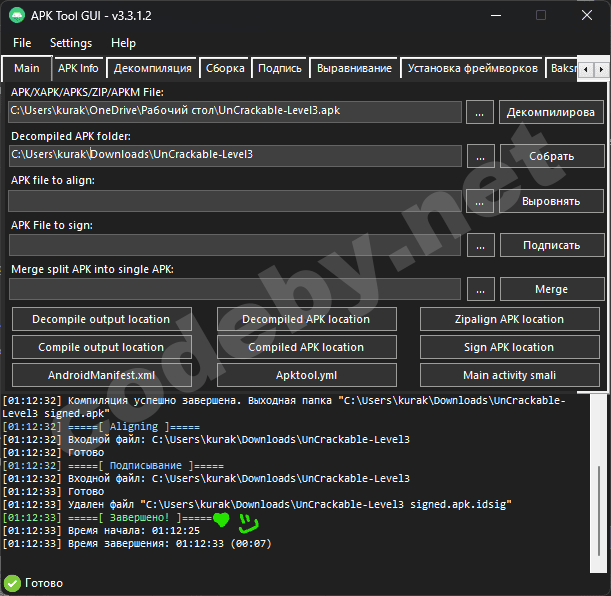The image size is (611, 596).
Task: Open the Help menu
Action: coord(124,43)
